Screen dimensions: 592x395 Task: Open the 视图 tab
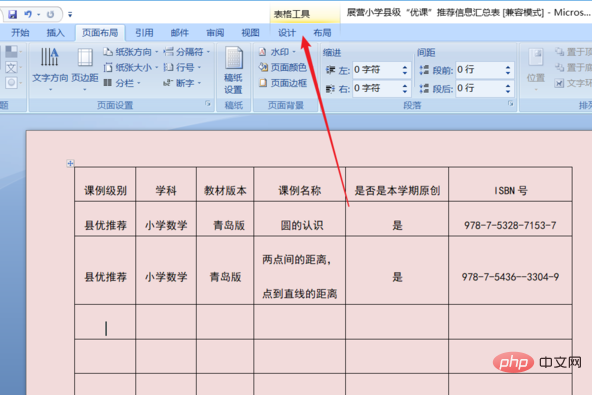(x=250, y=33)
